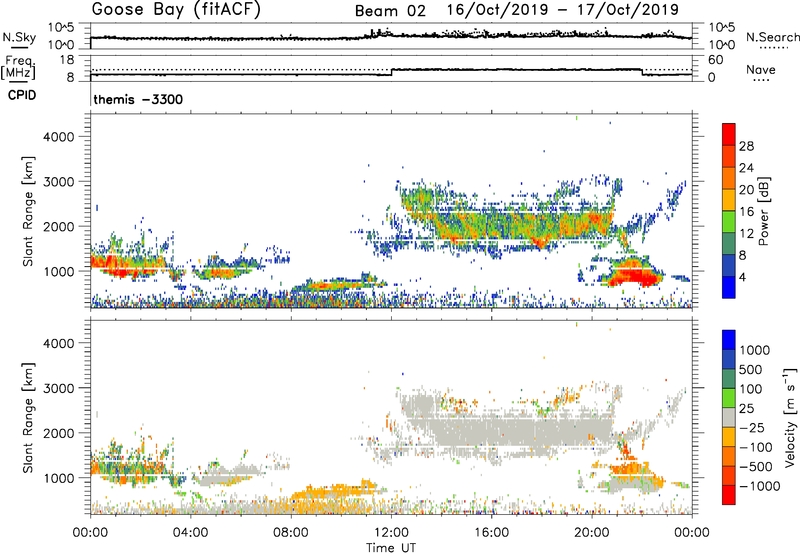
Task: Click the '-1000' value on Velocity scale
Action: (760, 486)
